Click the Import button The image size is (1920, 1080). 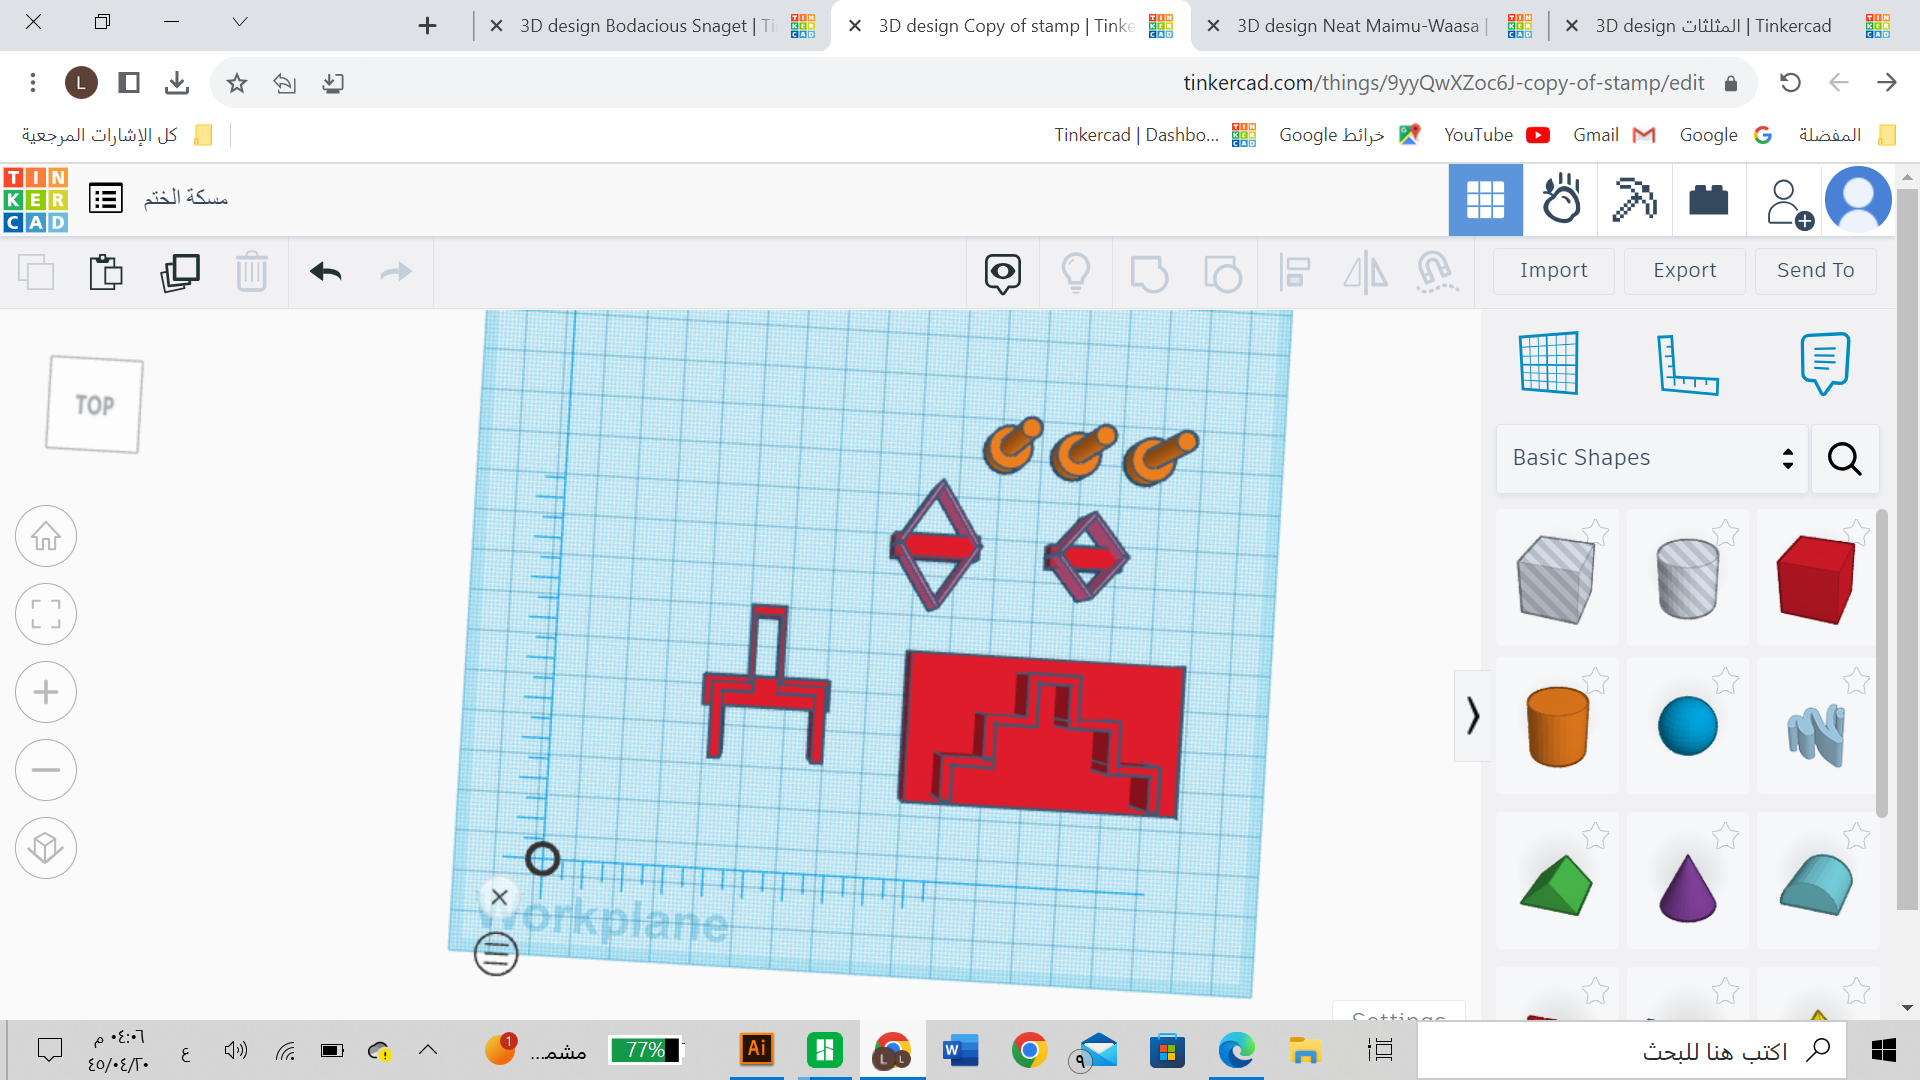(1553, 270)
